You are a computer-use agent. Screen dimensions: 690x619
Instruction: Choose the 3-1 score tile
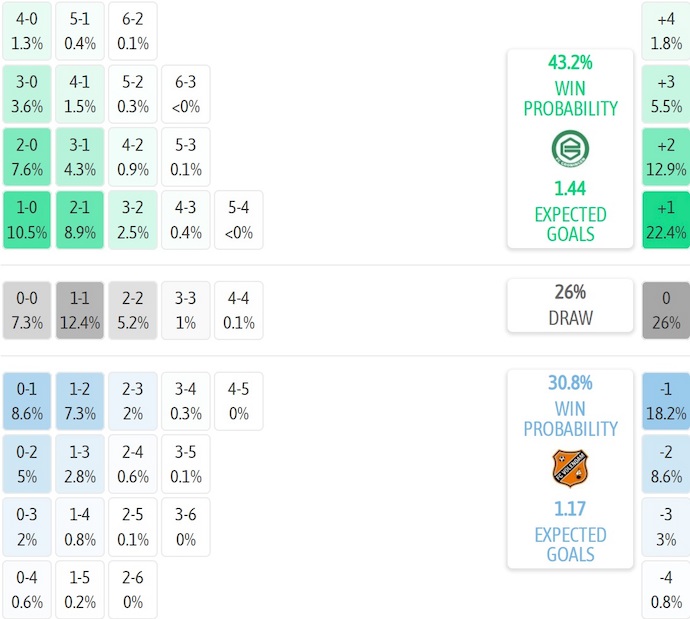pyautogui.click(x=80, y=157)
